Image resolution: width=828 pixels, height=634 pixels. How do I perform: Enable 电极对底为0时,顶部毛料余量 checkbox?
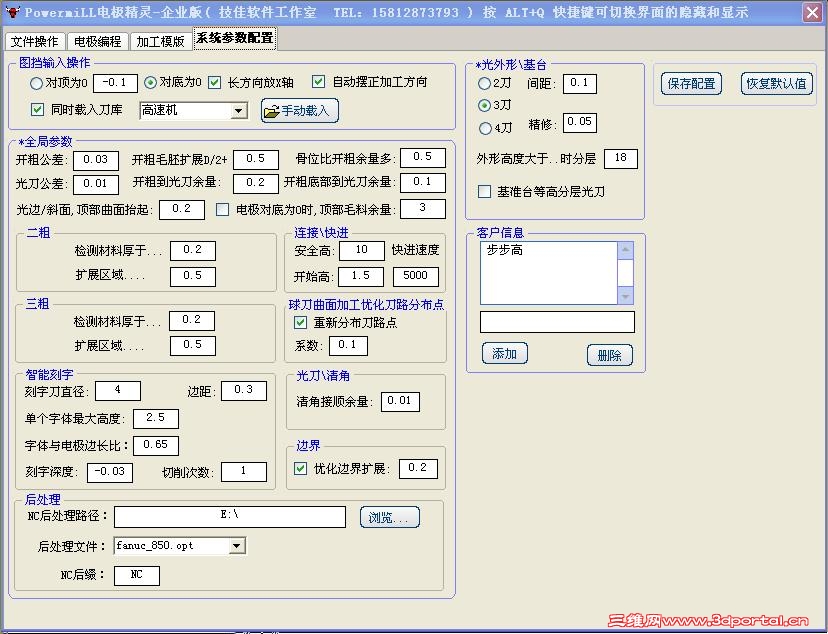222,210
